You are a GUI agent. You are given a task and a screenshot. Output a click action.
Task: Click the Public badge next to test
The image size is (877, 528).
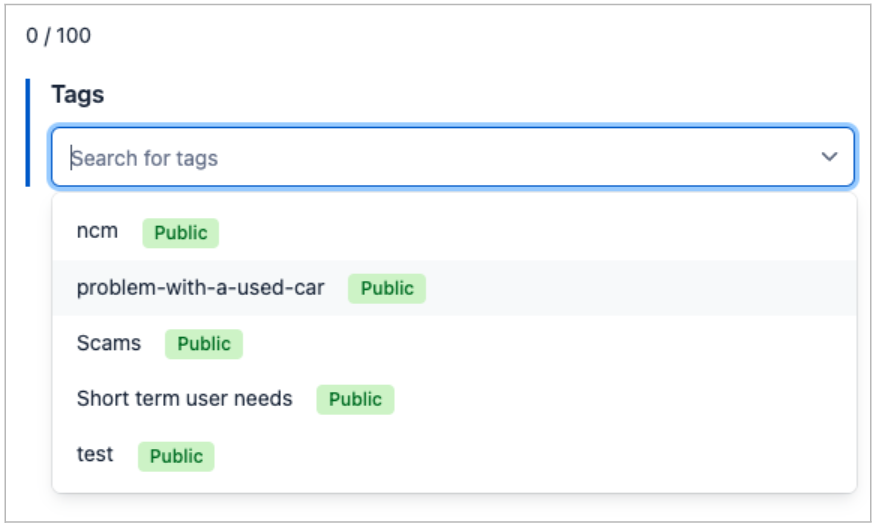[x=176, y=456]
